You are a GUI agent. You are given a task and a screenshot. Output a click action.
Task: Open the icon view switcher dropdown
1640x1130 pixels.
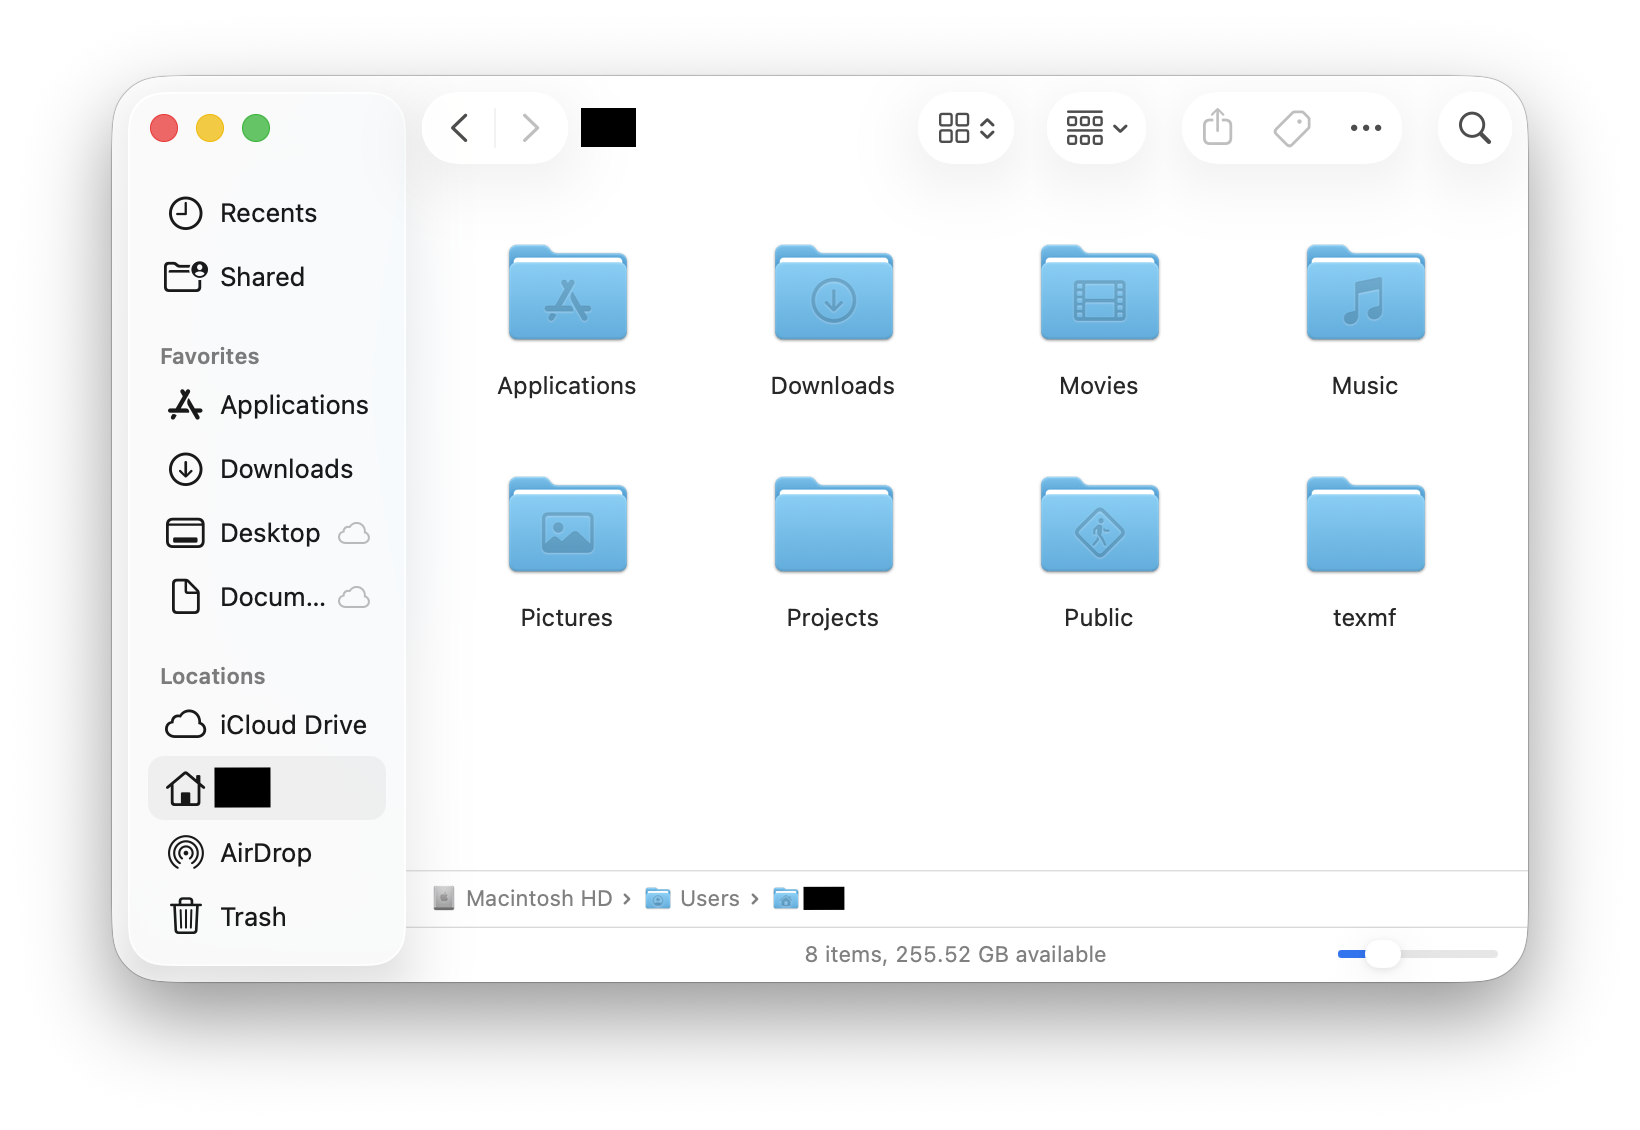[x=966, y=128]
